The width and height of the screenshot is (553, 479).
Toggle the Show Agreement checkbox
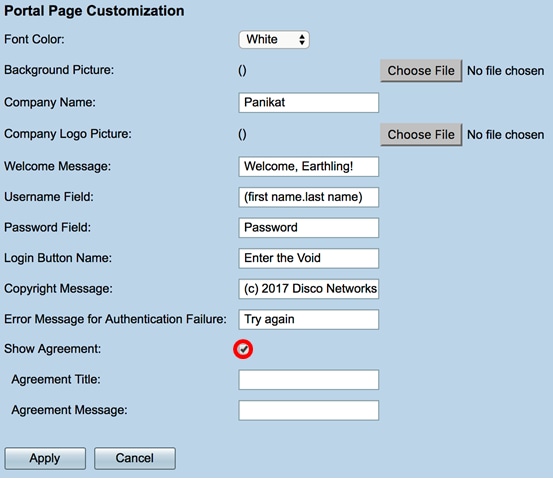click(x=243, y=349)
